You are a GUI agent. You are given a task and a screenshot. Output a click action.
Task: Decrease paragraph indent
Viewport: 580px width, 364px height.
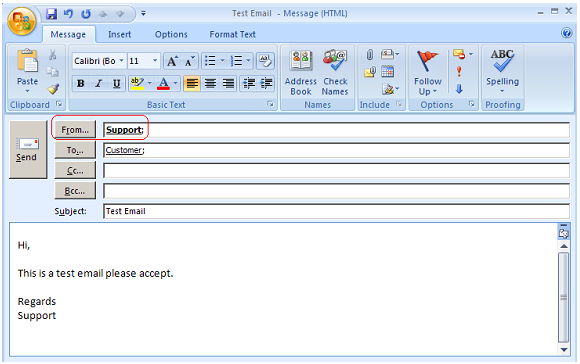tap(249, 83)
